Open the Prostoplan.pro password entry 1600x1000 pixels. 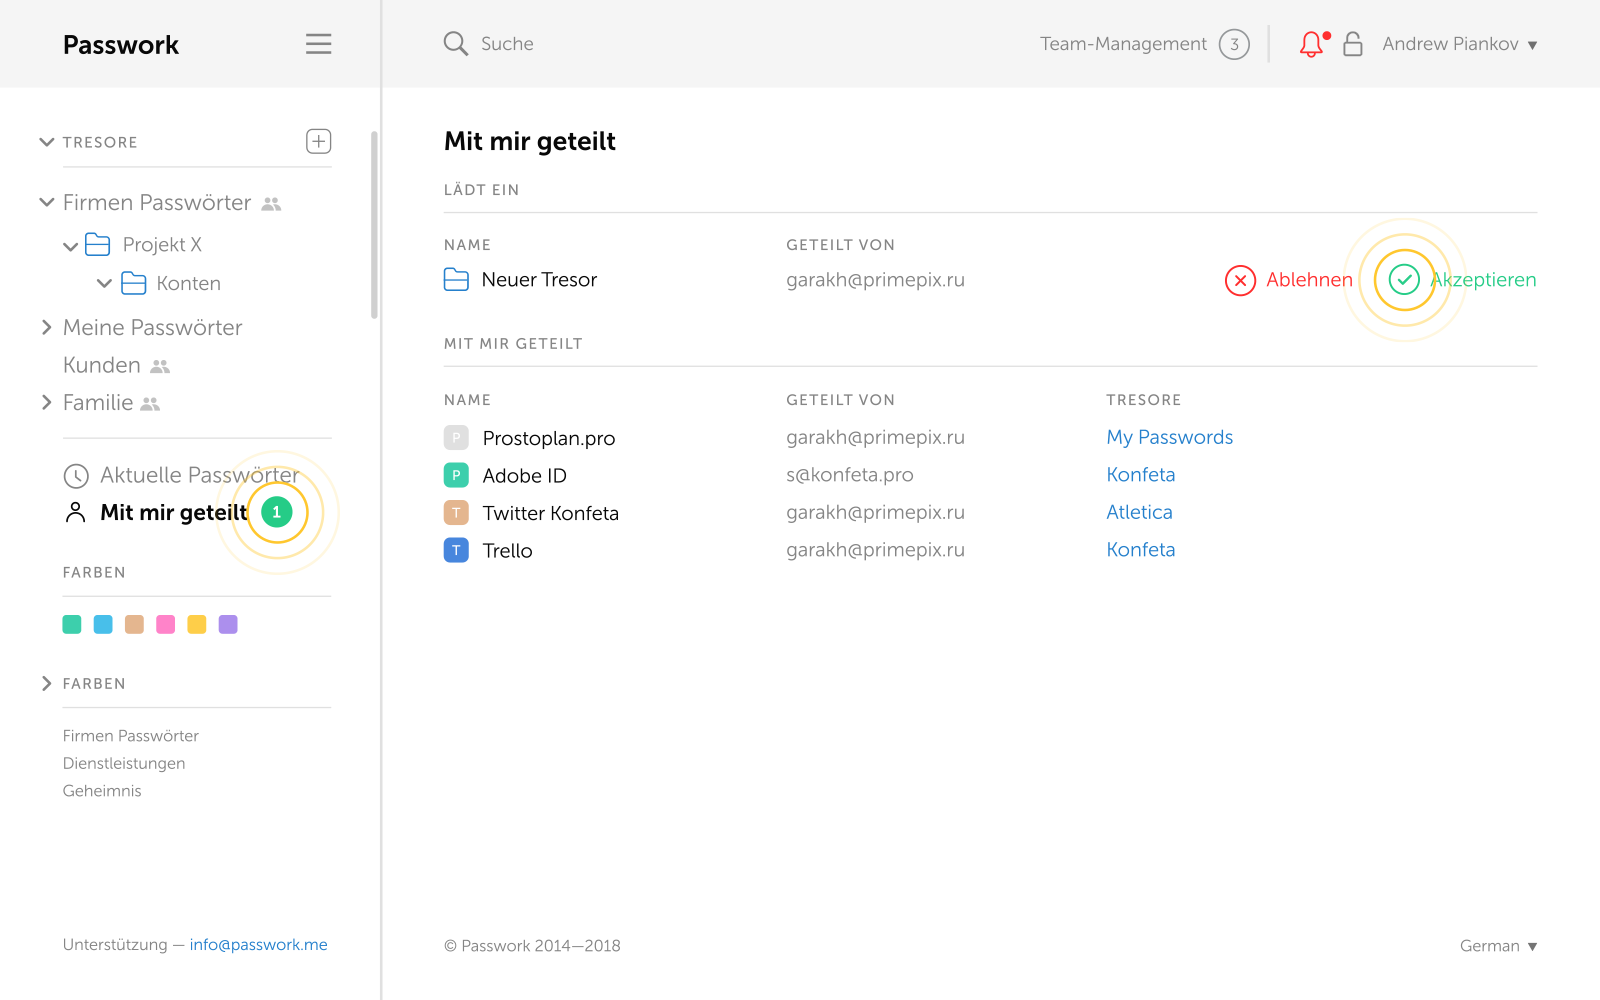coord(549,438)
